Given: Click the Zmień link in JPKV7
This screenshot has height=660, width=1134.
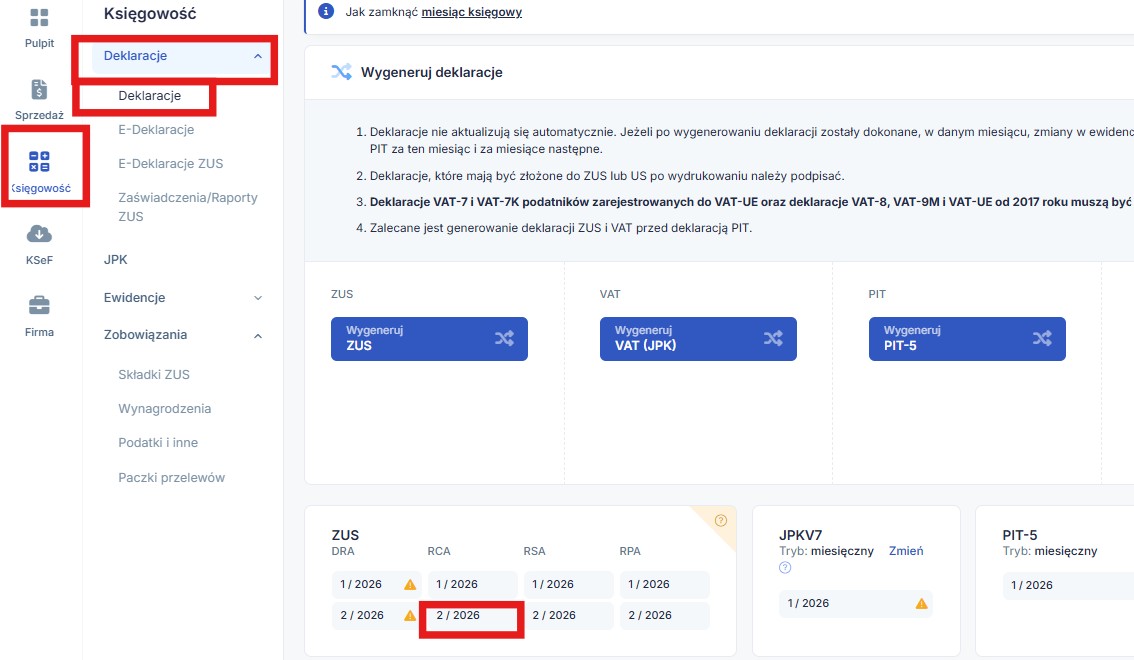Looking at the screenshot, I should [906, 551].
